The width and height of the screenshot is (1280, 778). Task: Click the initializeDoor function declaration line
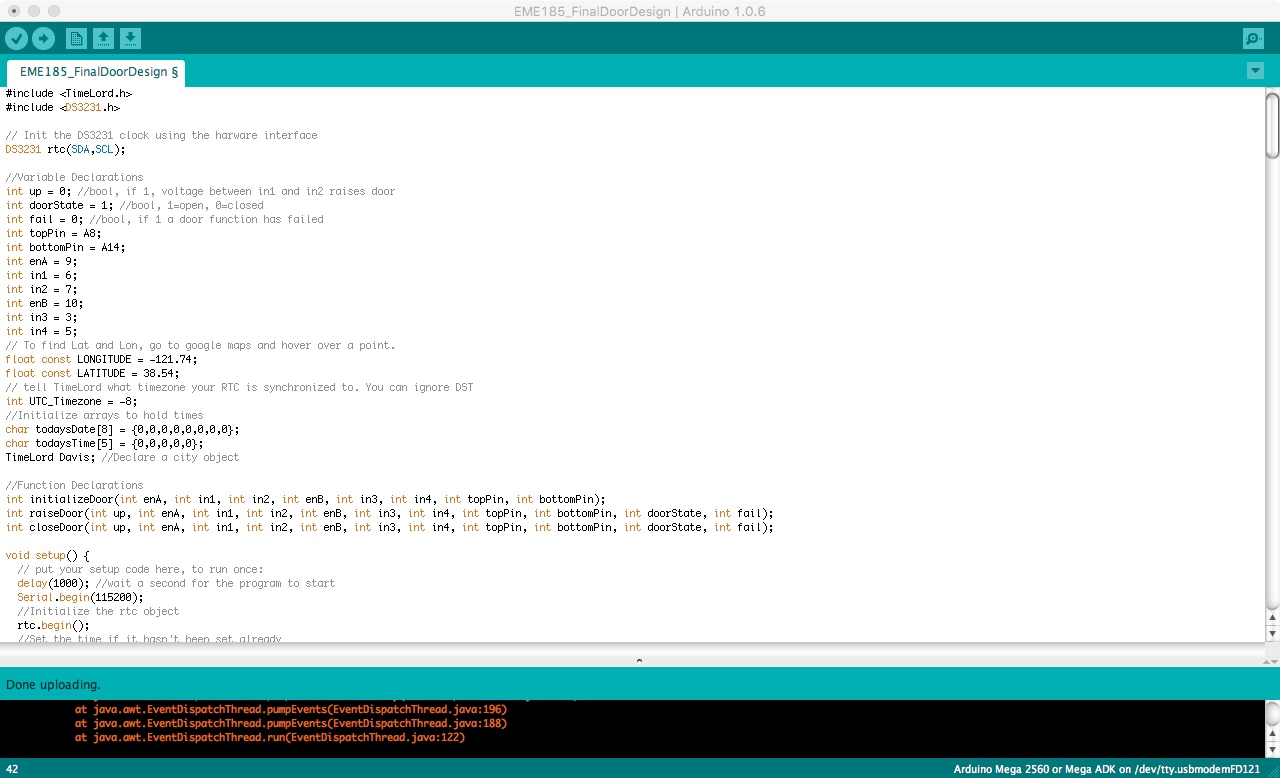(x=306, y=499)
